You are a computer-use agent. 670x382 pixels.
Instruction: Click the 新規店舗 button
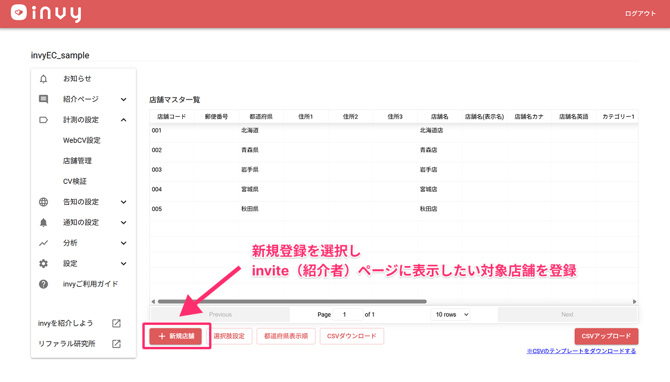176,336
